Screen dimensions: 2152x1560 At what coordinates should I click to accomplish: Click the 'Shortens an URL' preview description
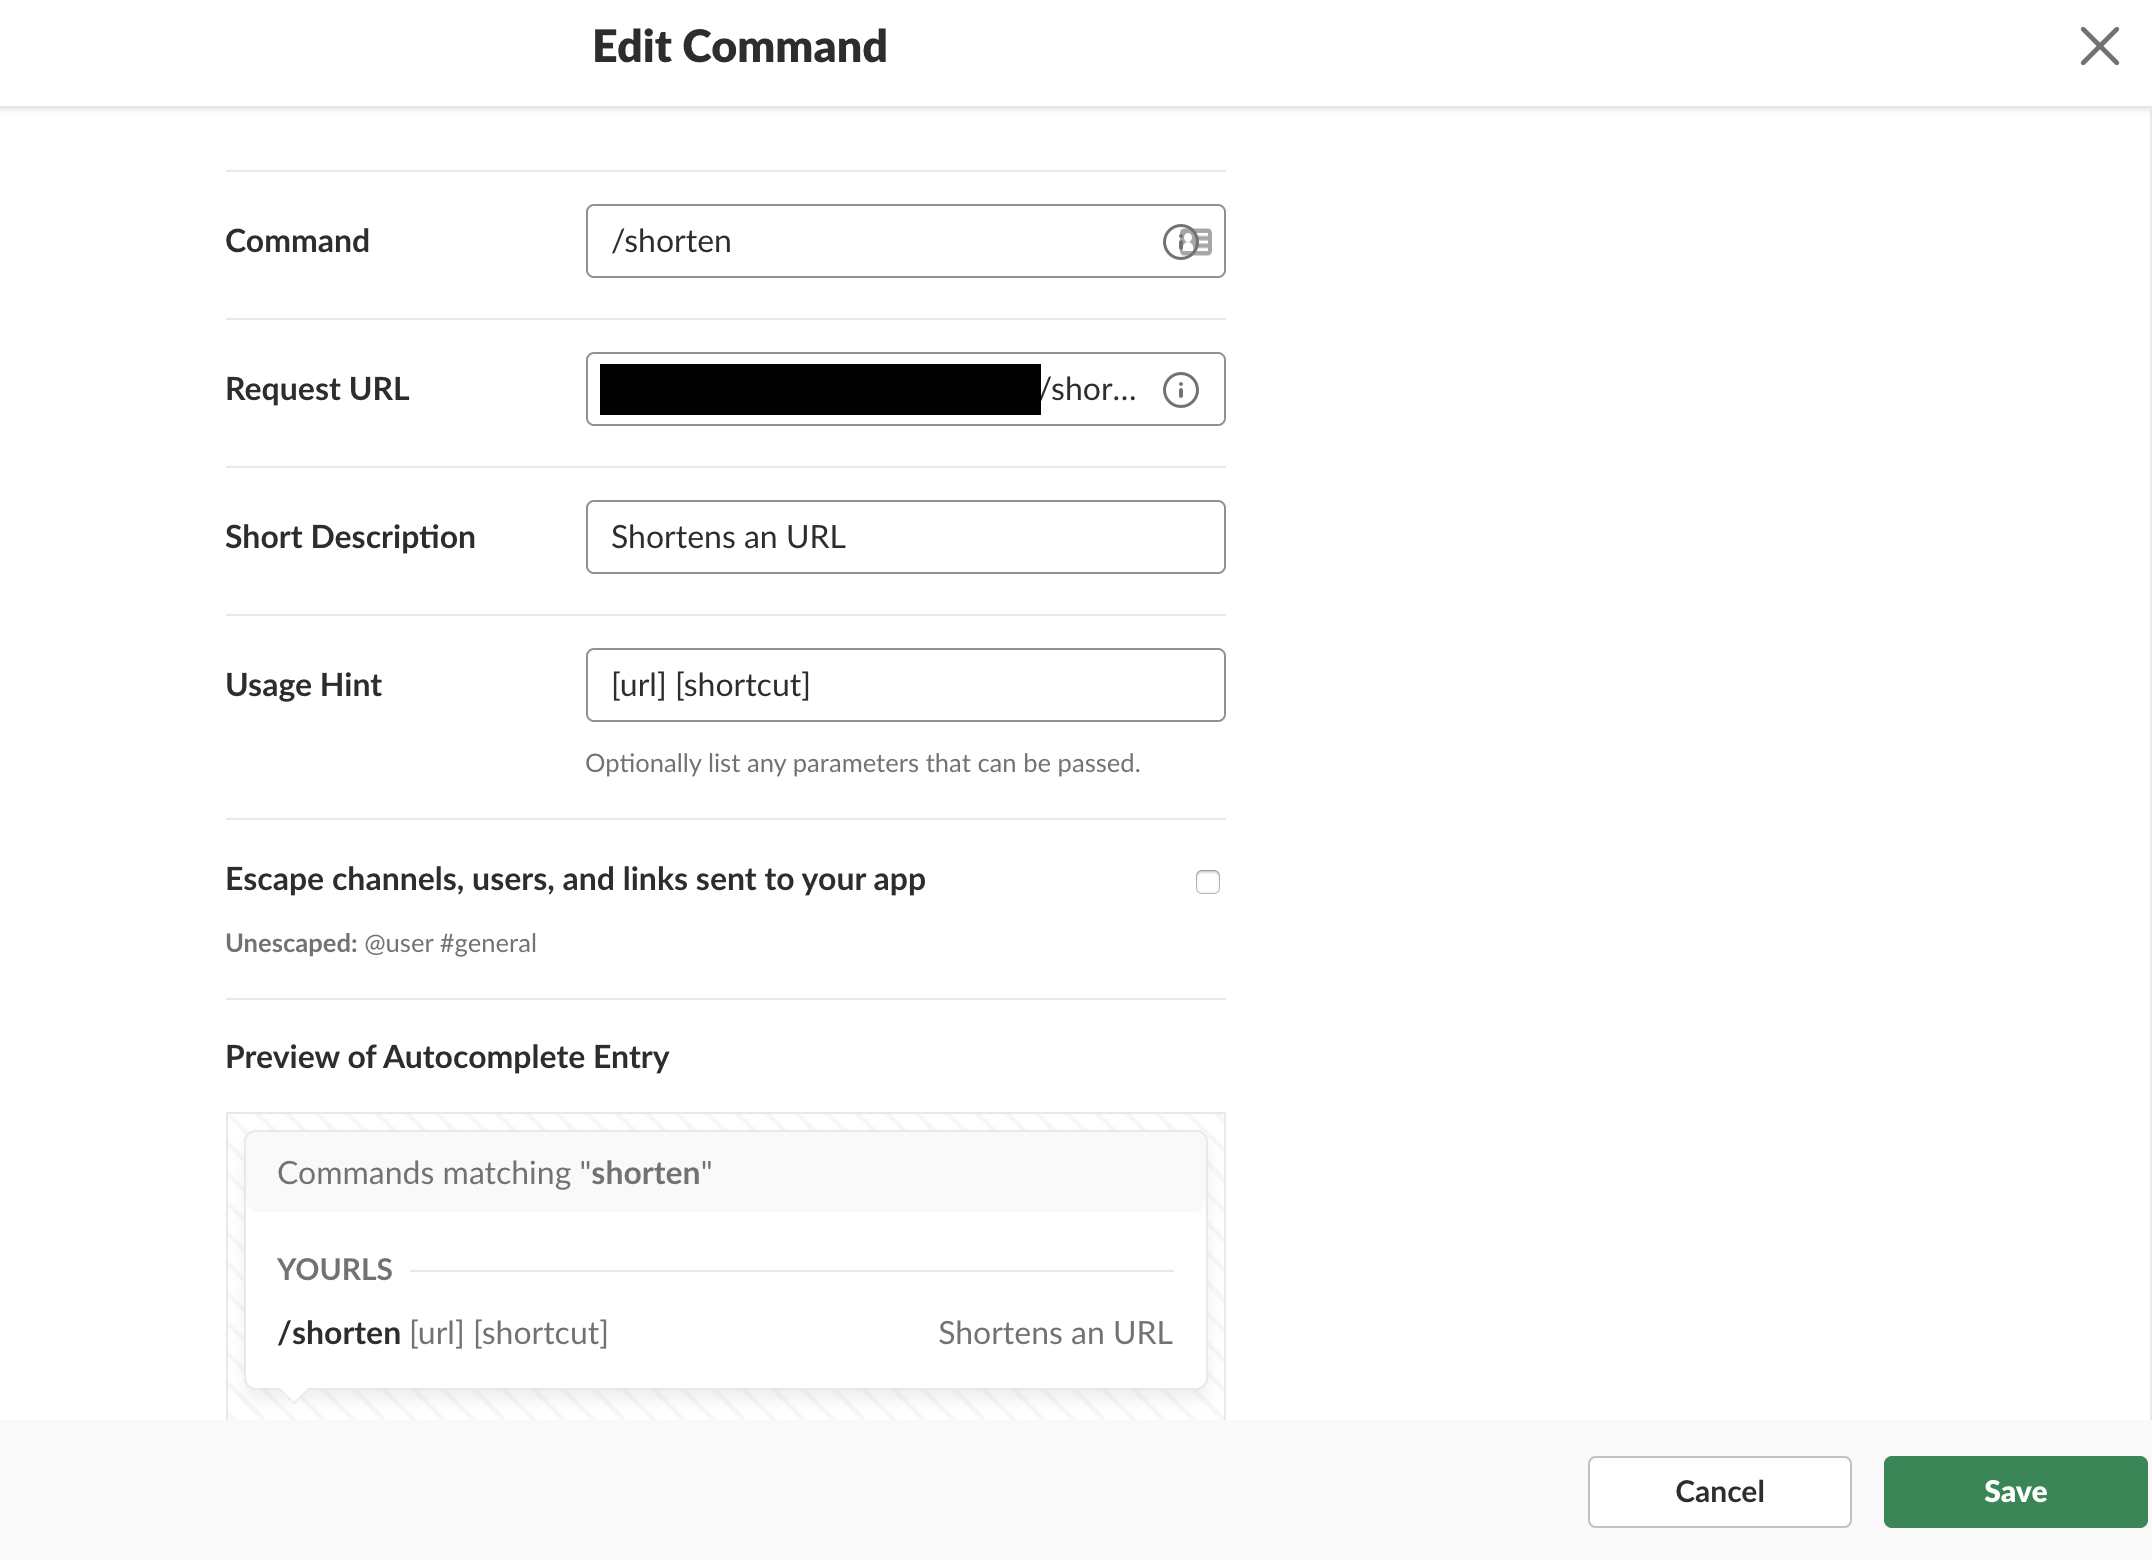click(x=1055, y=1333)
